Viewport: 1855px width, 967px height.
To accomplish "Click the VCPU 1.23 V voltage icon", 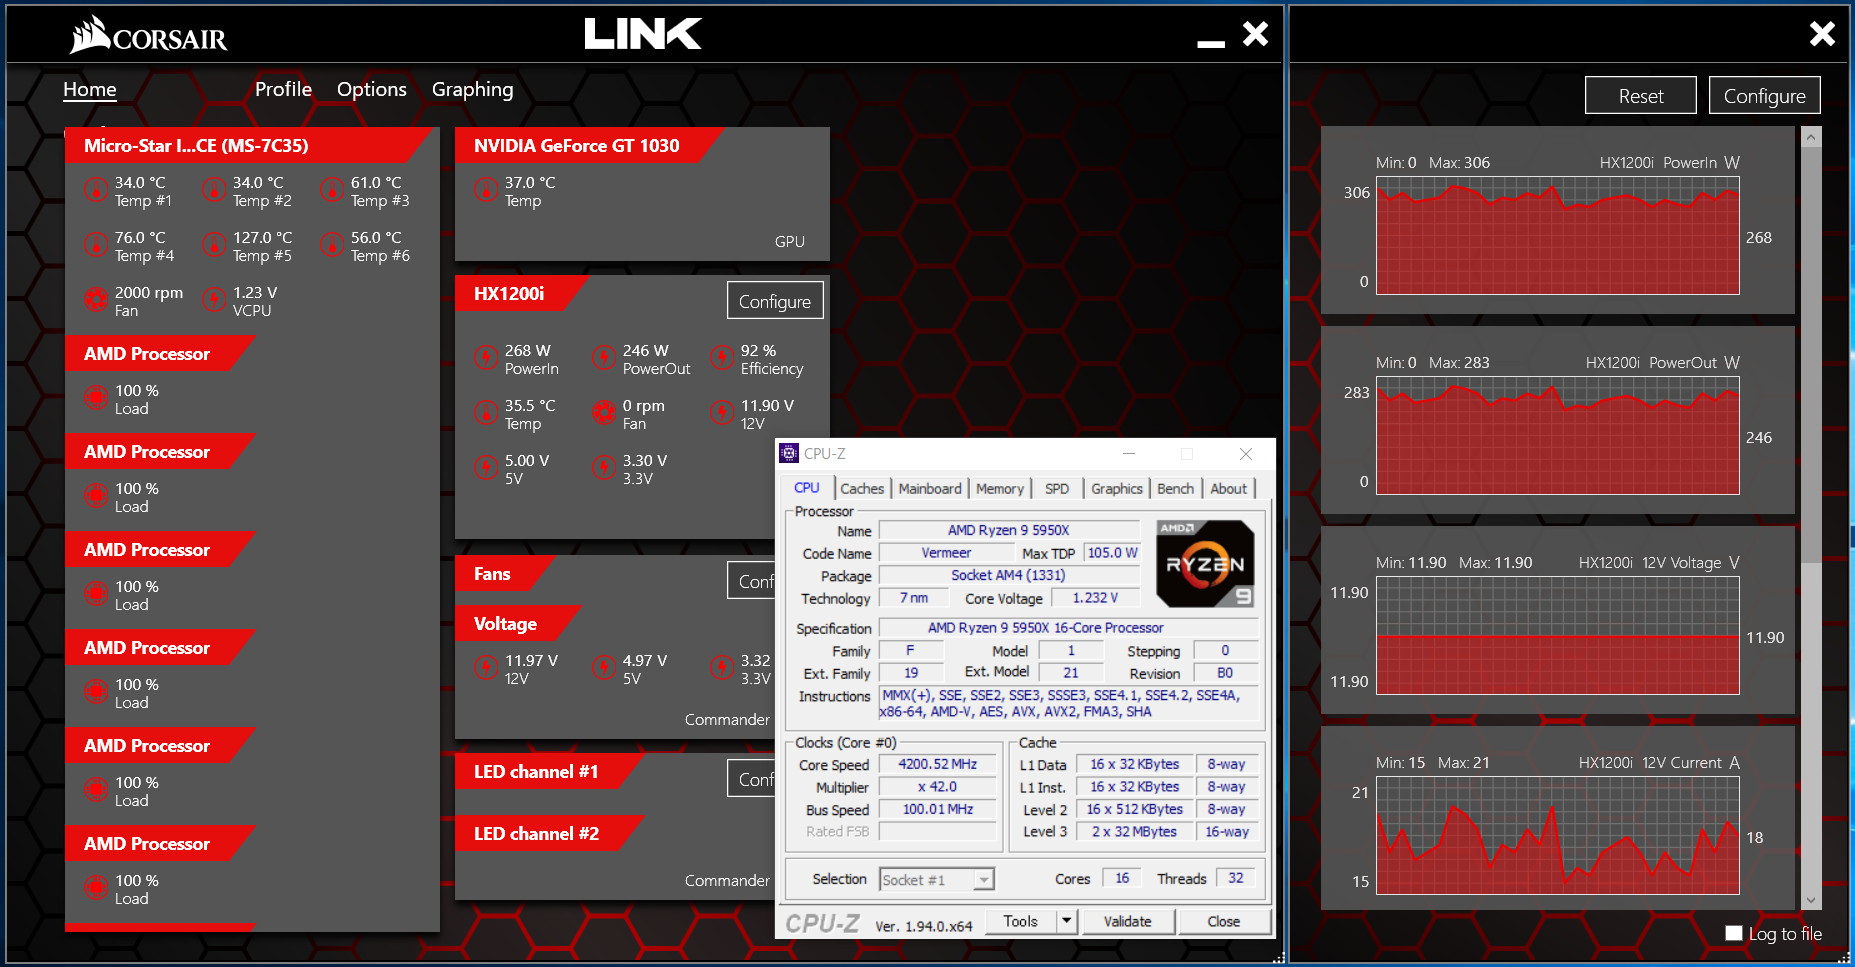I will (213, 299).
